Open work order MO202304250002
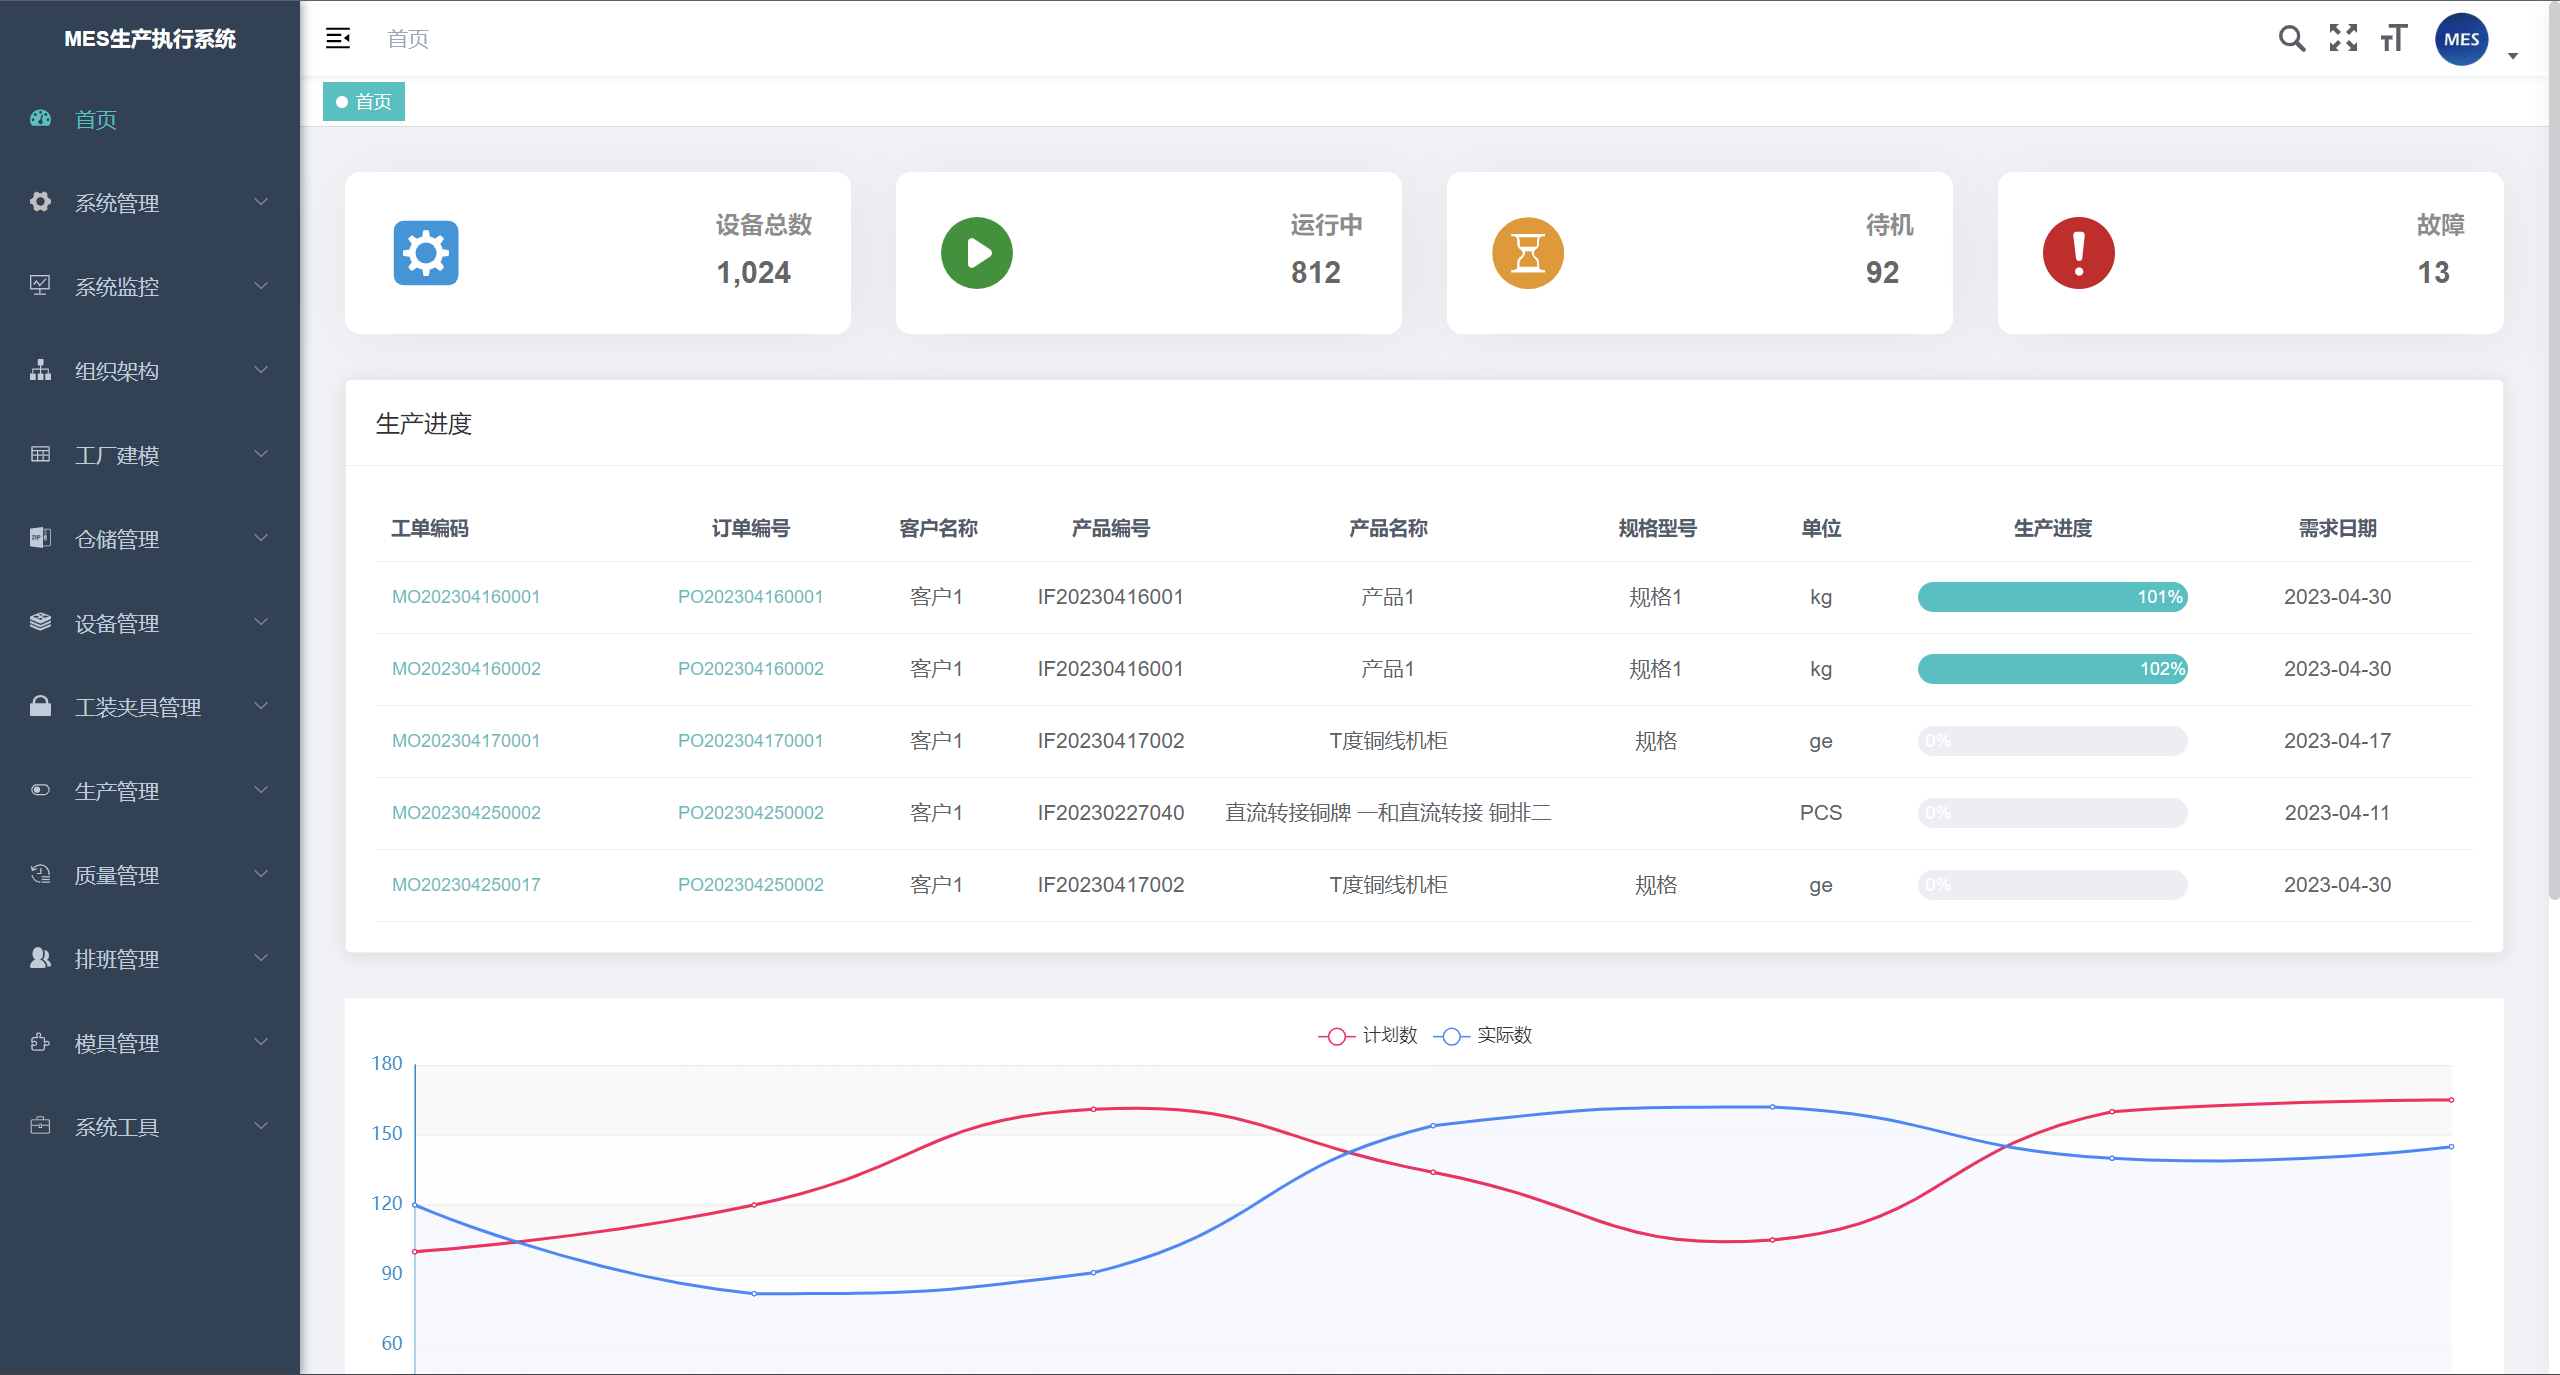The width and height of the screenshot is (2560, 1375). click(466, 813)
